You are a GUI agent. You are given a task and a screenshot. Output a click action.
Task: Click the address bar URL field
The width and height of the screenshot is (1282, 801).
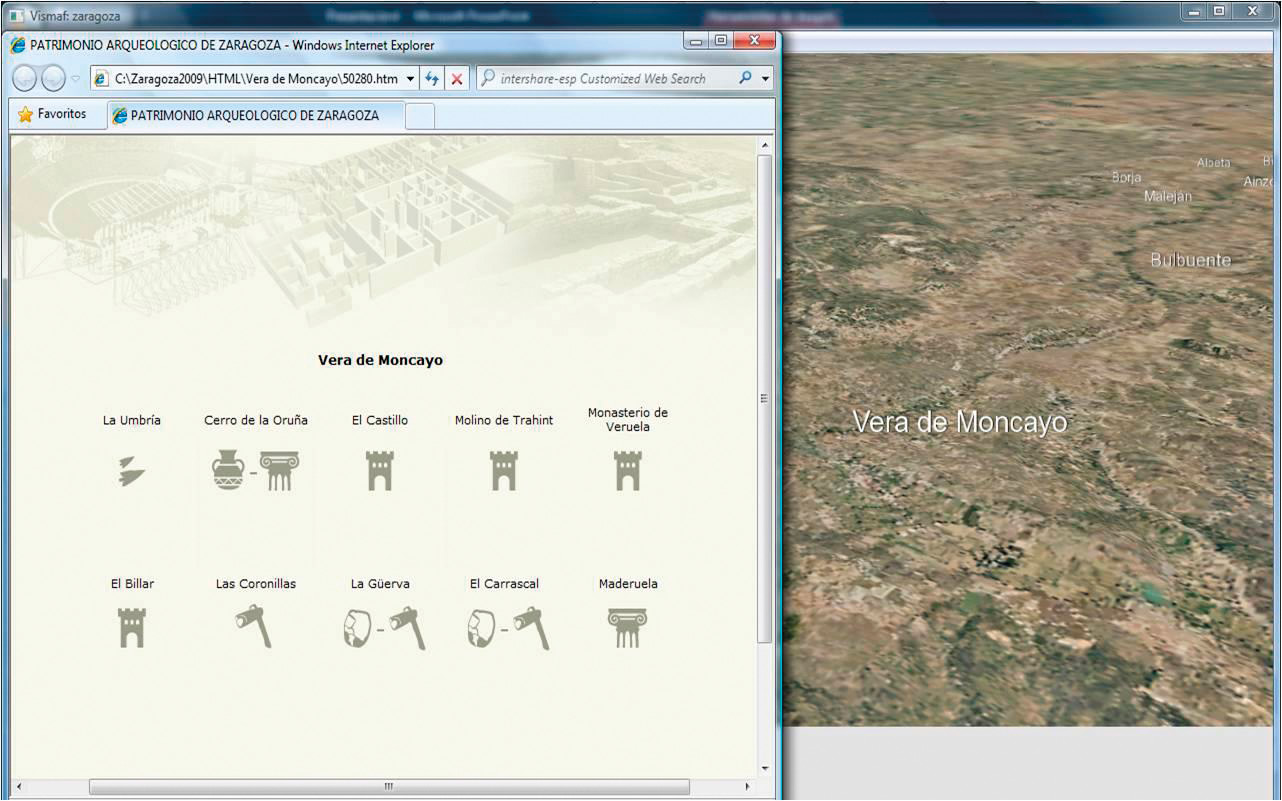(x=256, y=79)
